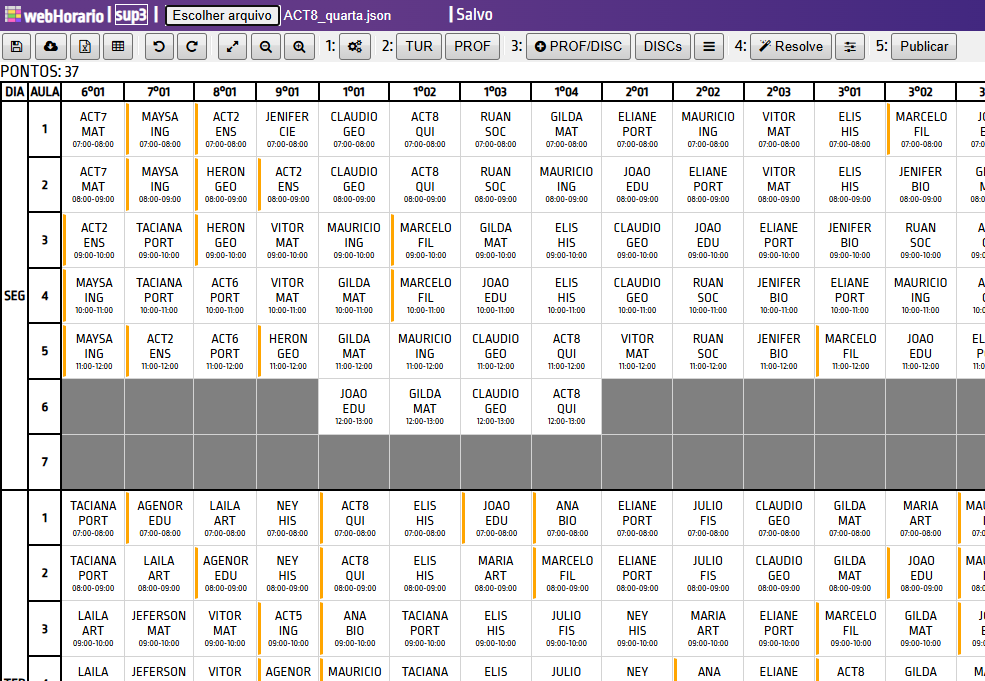This screenshot has height=681, width=985.
Task: Select CLAUDIO GEO 12:00-13:00 cell
Action: pos(496,406)
